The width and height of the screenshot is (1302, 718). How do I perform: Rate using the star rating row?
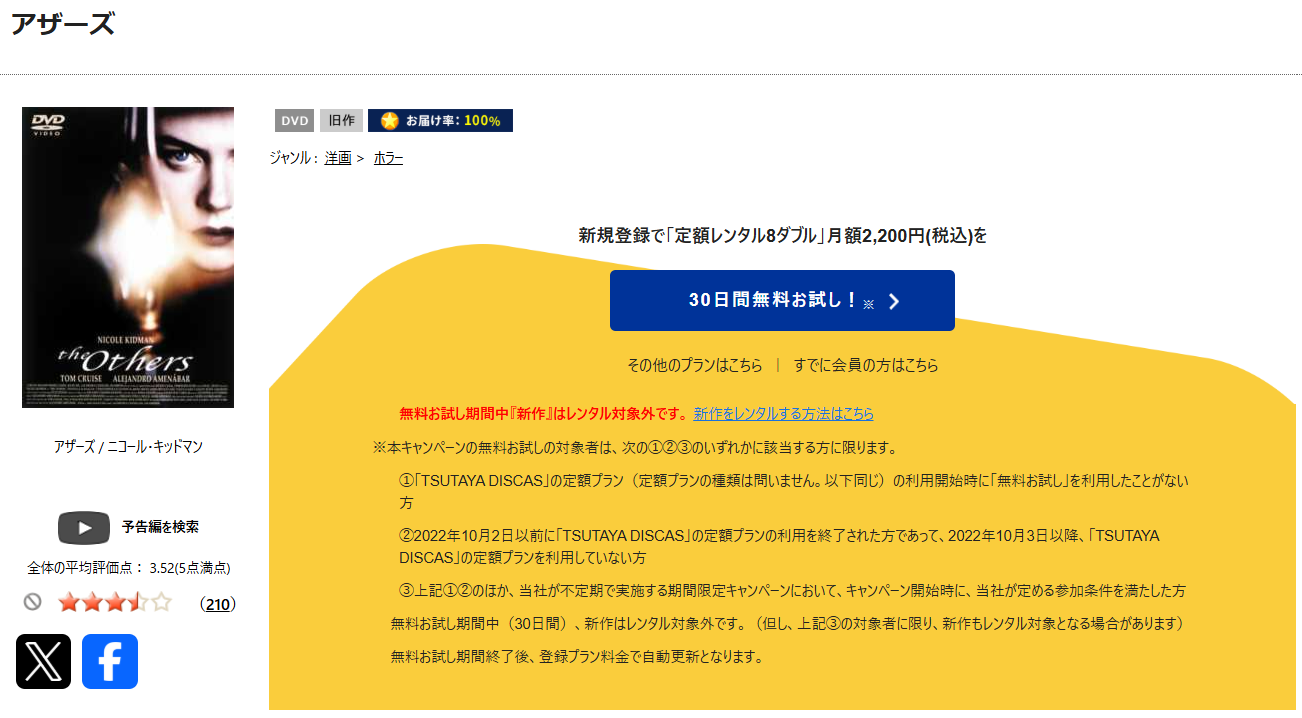114,602
